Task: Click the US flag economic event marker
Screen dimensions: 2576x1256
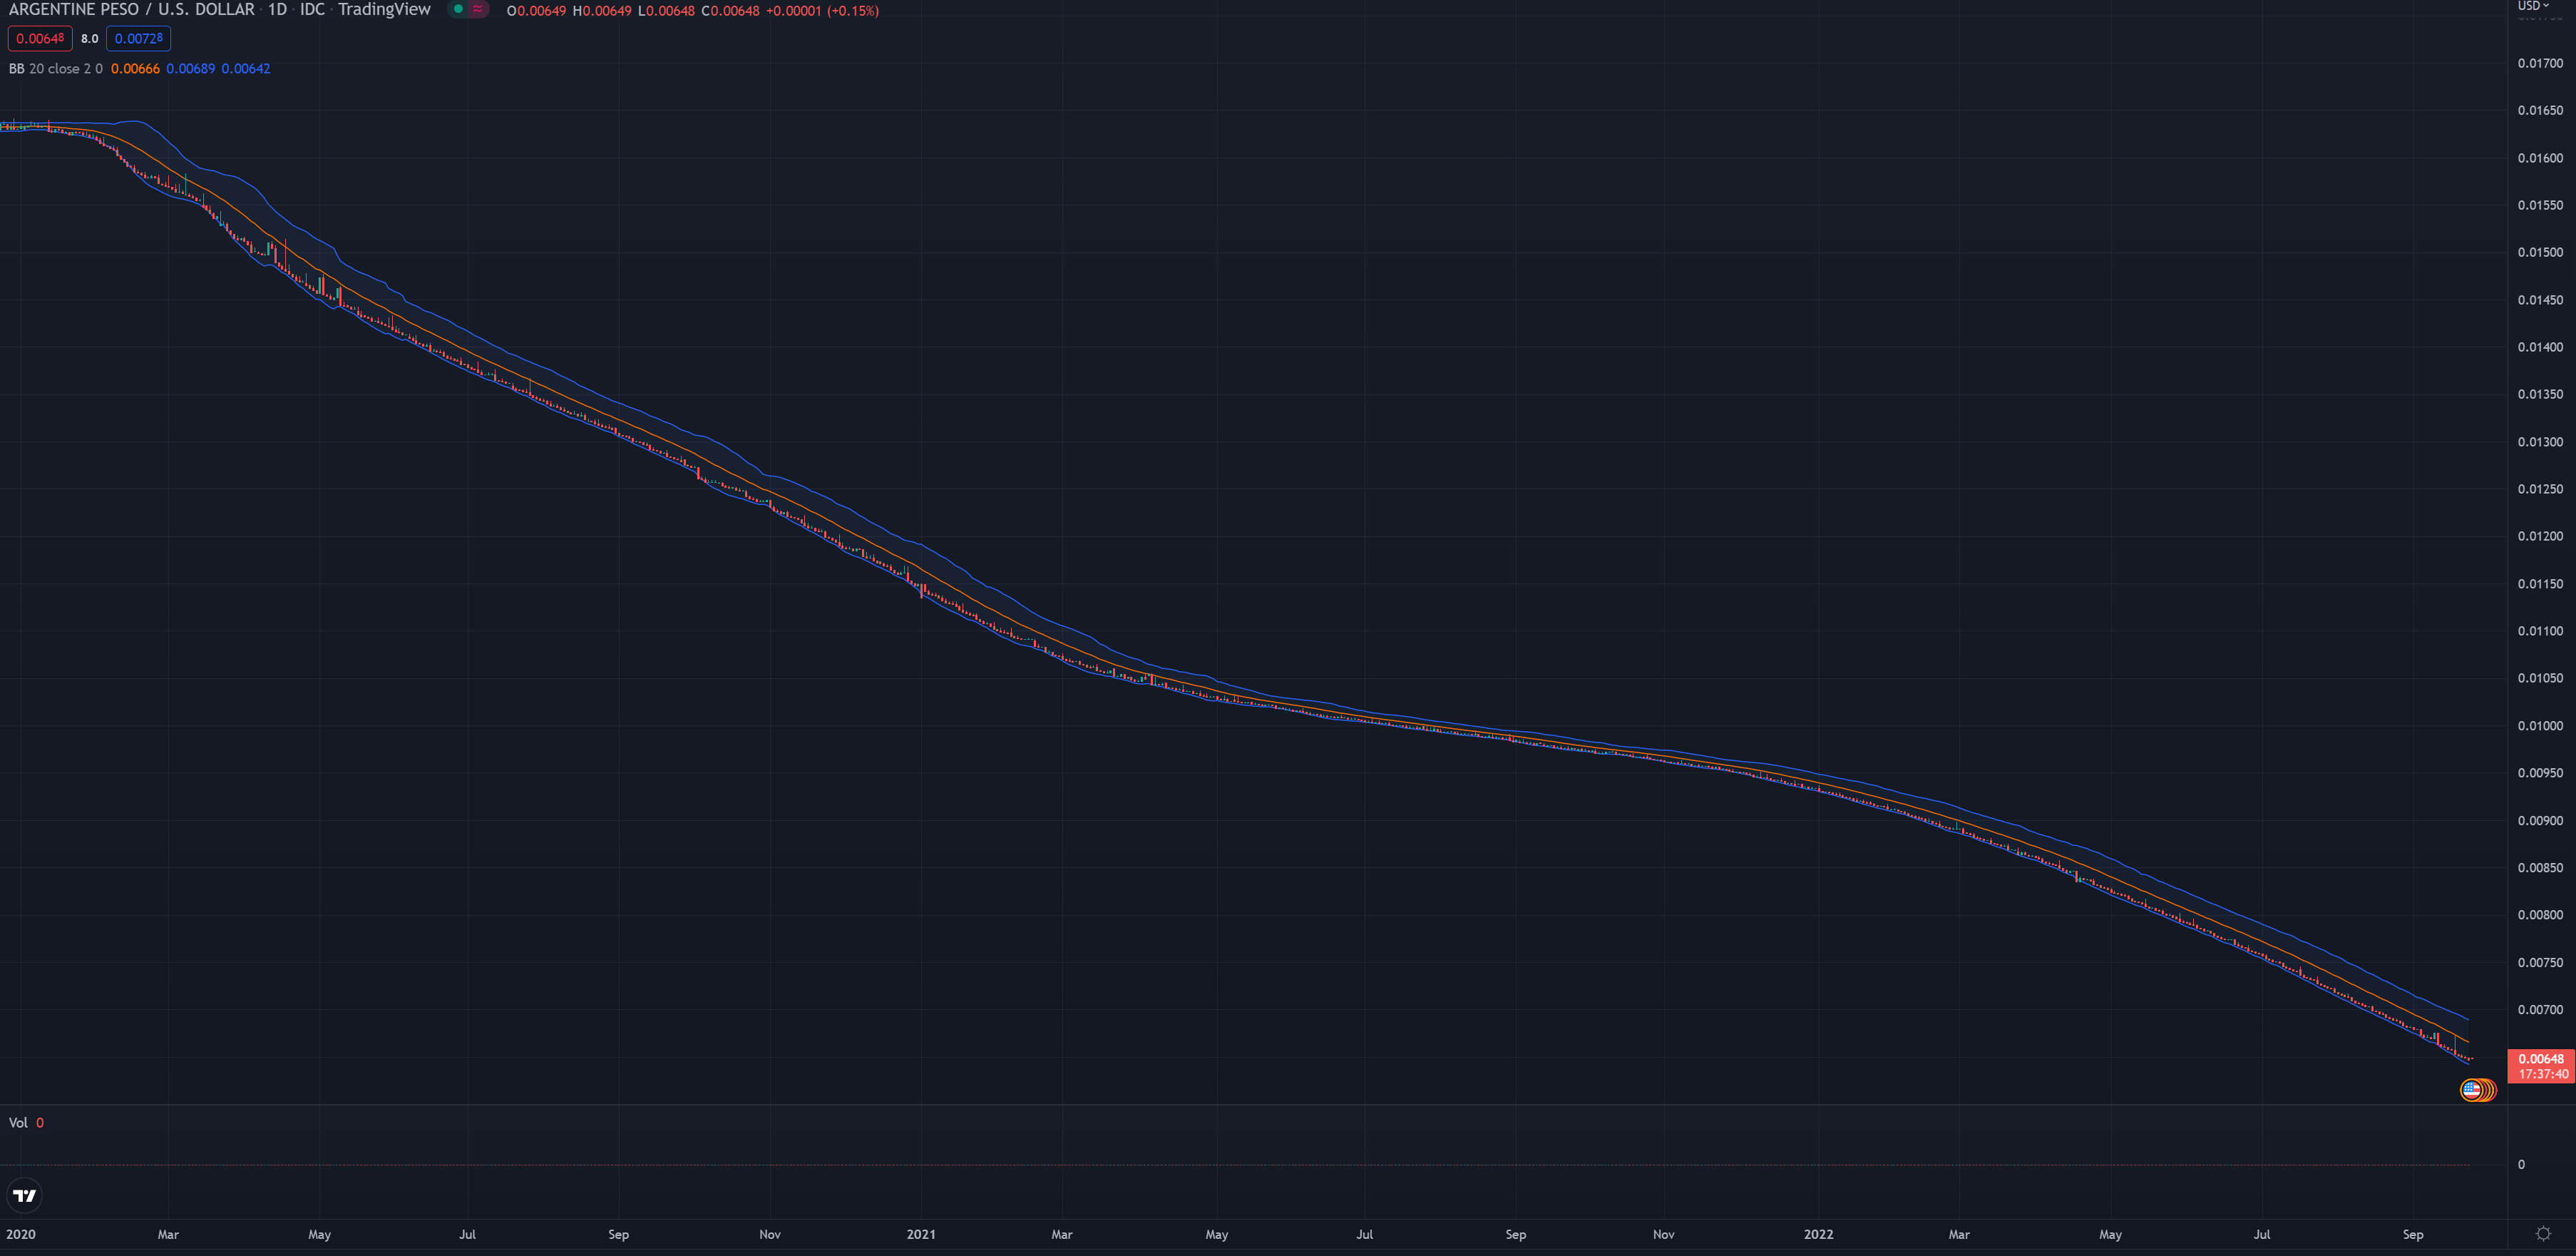Action: point(2471,1090)
